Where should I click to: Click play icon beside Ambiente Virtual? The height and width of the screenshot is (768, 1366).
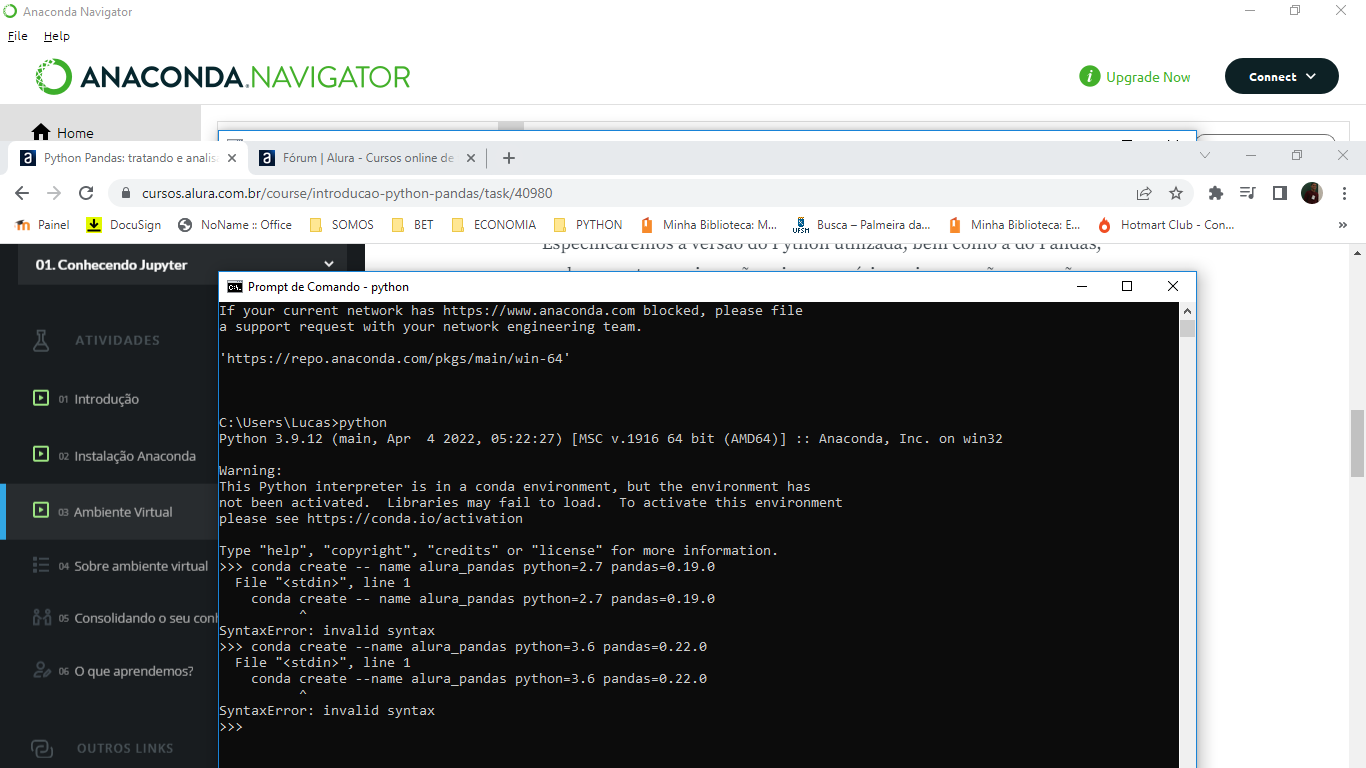[41, 510]
